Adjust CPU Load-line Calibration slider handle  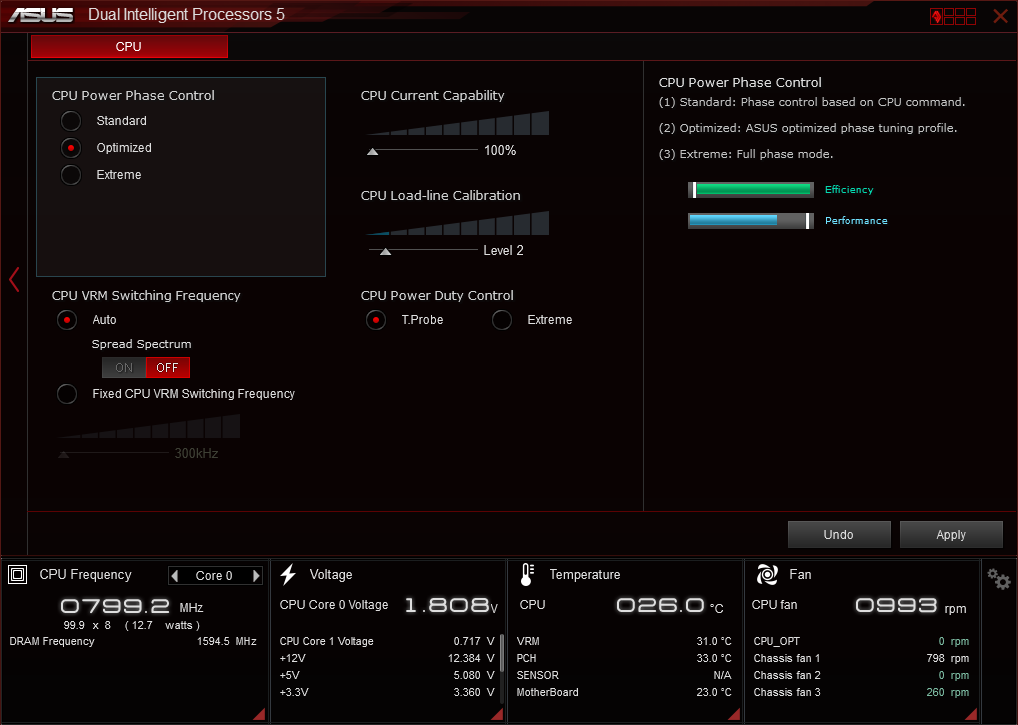(x=386, y=251)
